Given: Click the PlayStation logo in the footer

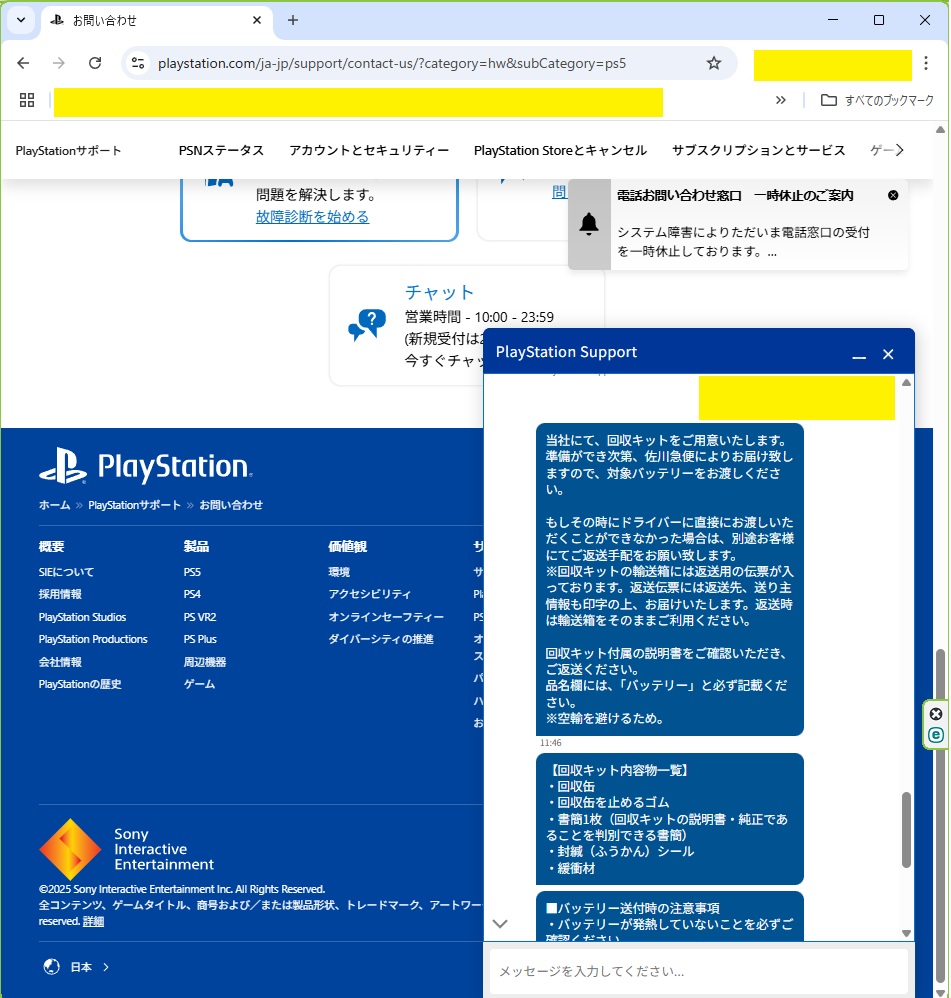Looking at the screenshot, I should click(145, 467).
